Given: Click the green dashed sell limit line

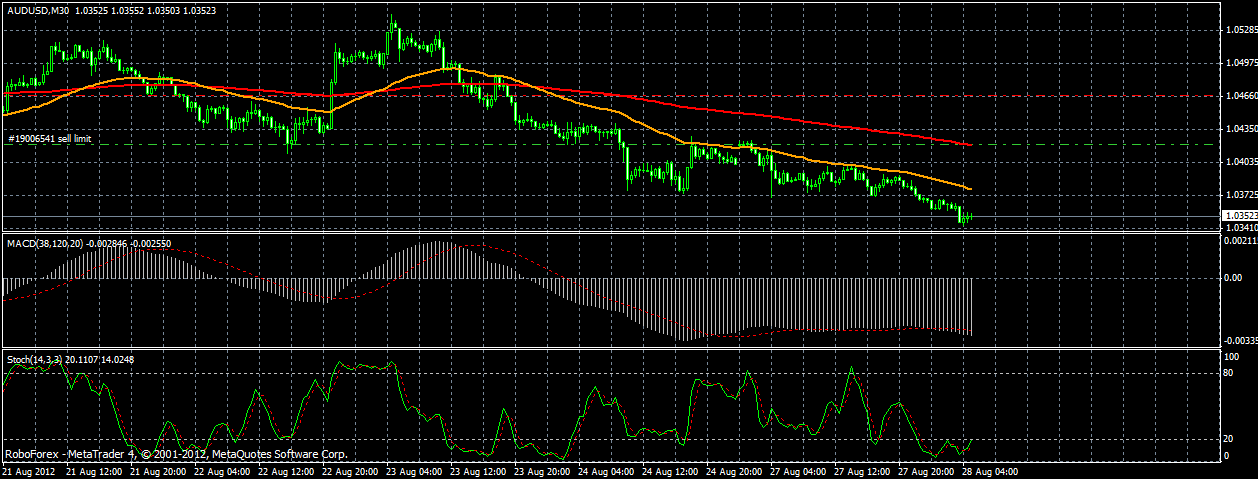Looking at the screenshot, I should [x=610, y=145].
